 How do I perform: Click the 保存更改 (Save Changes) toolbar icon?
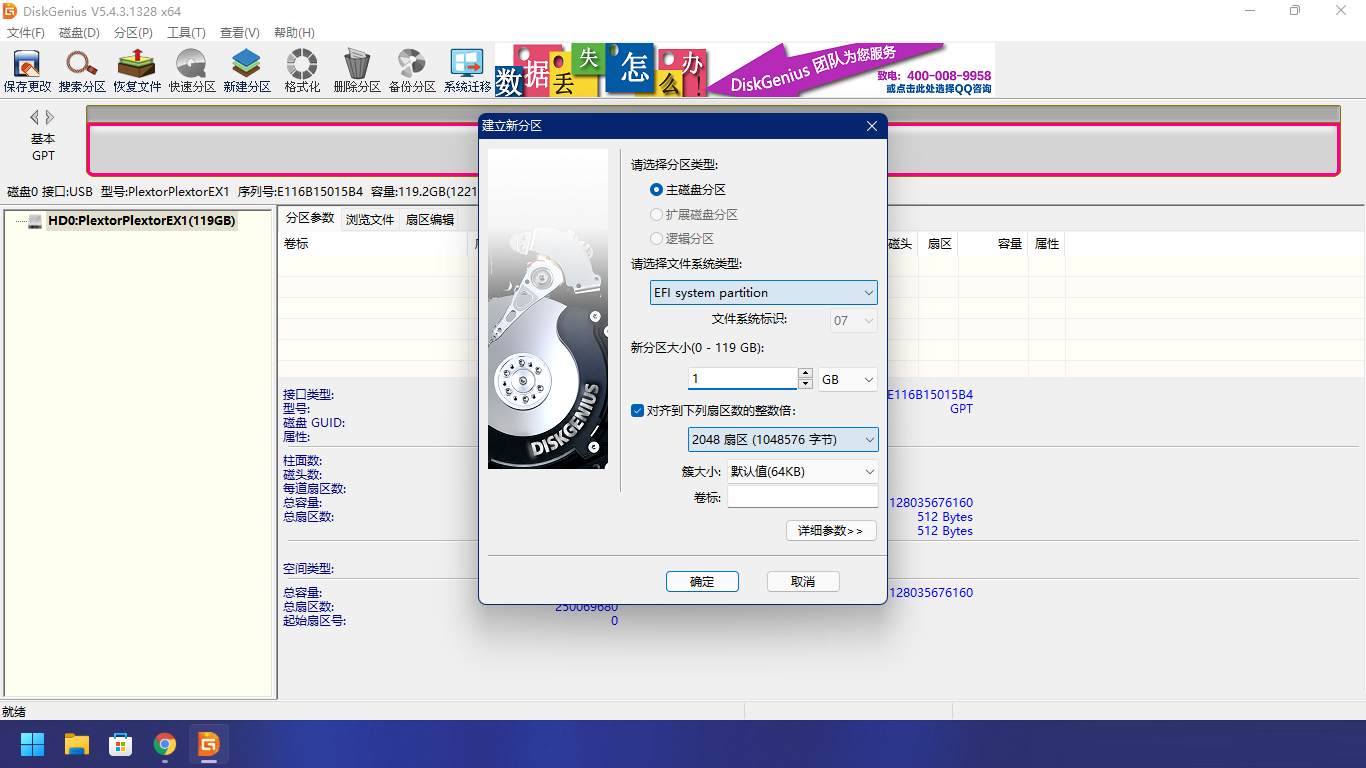coord(27,70)
